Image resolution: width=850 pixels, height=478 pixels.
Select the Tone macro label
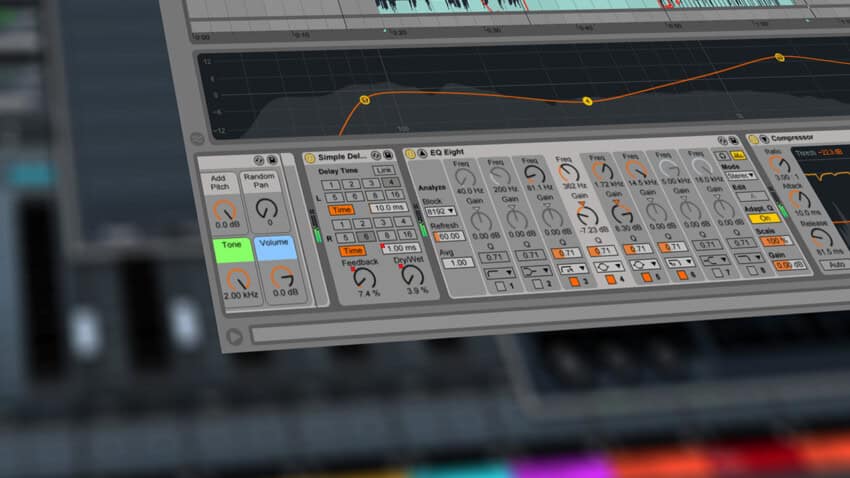point(231,245)
